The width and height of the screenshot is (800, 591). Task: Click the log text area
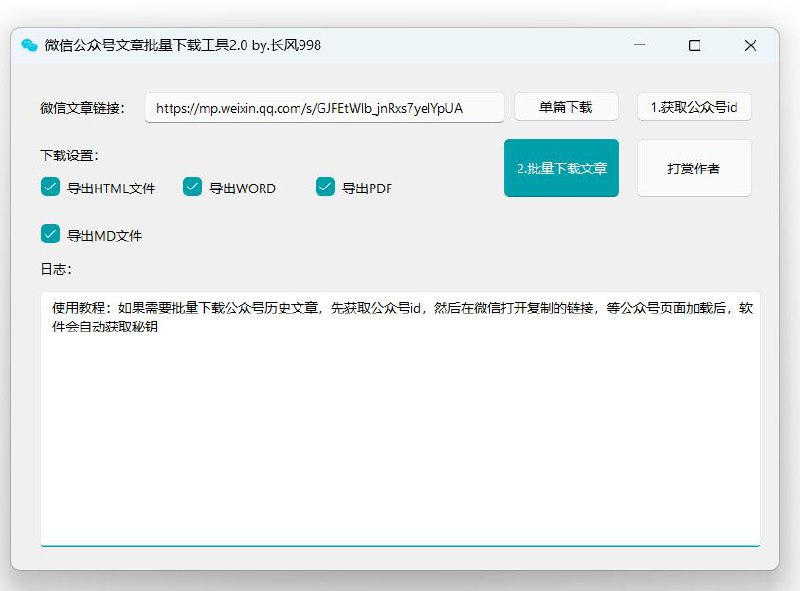click(400, 430)
